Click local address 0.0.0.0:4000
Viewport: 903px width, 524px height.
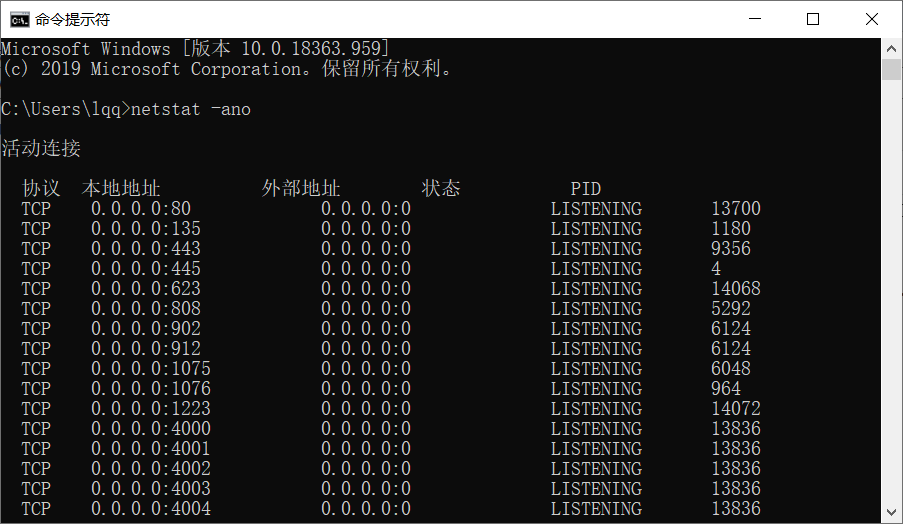click(x=151, y=428)
